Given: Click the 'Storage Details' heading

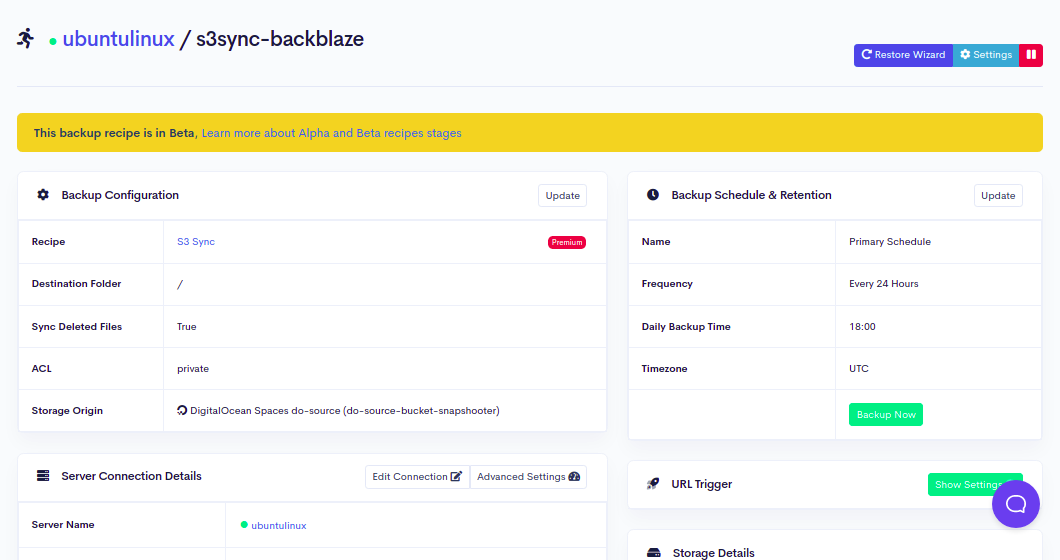Looking at the screenshot, I should pos(713,553).
